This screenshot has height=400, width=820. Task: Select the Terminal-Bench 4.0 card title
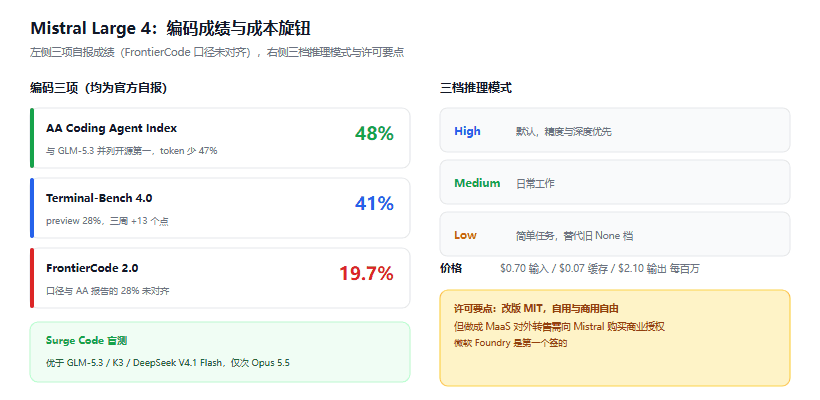(99, 198)
